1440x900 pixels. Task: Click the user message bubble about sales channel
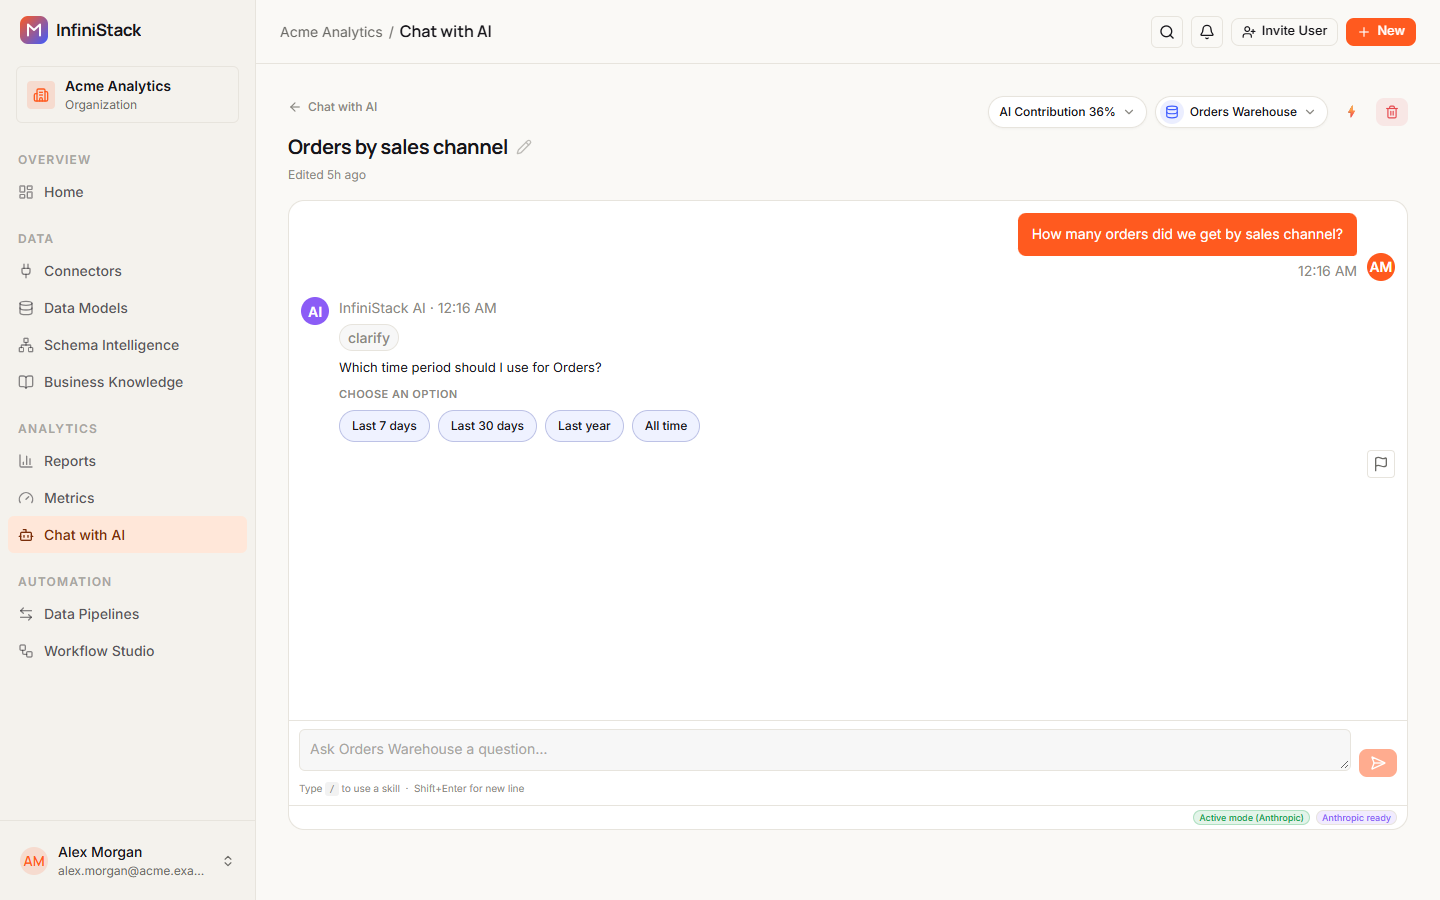pos(1187,234)
